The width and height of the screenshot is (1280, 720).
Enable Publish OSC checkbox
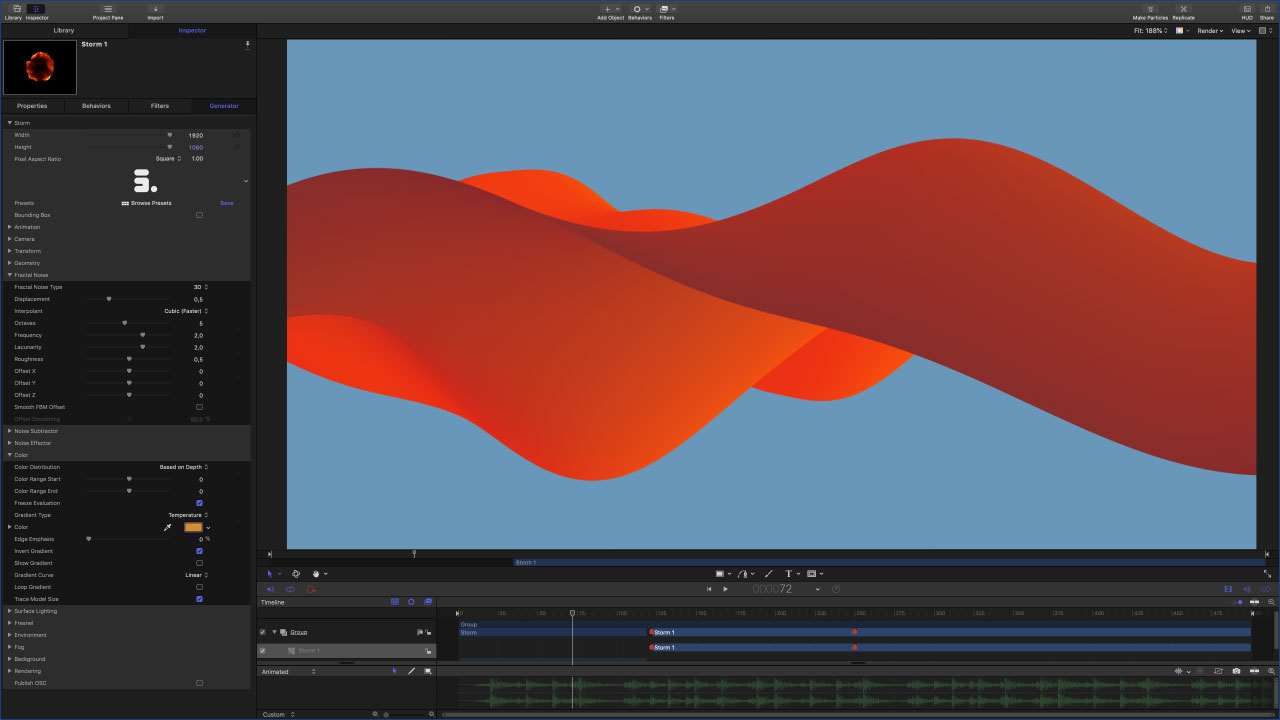click(199, 683)
